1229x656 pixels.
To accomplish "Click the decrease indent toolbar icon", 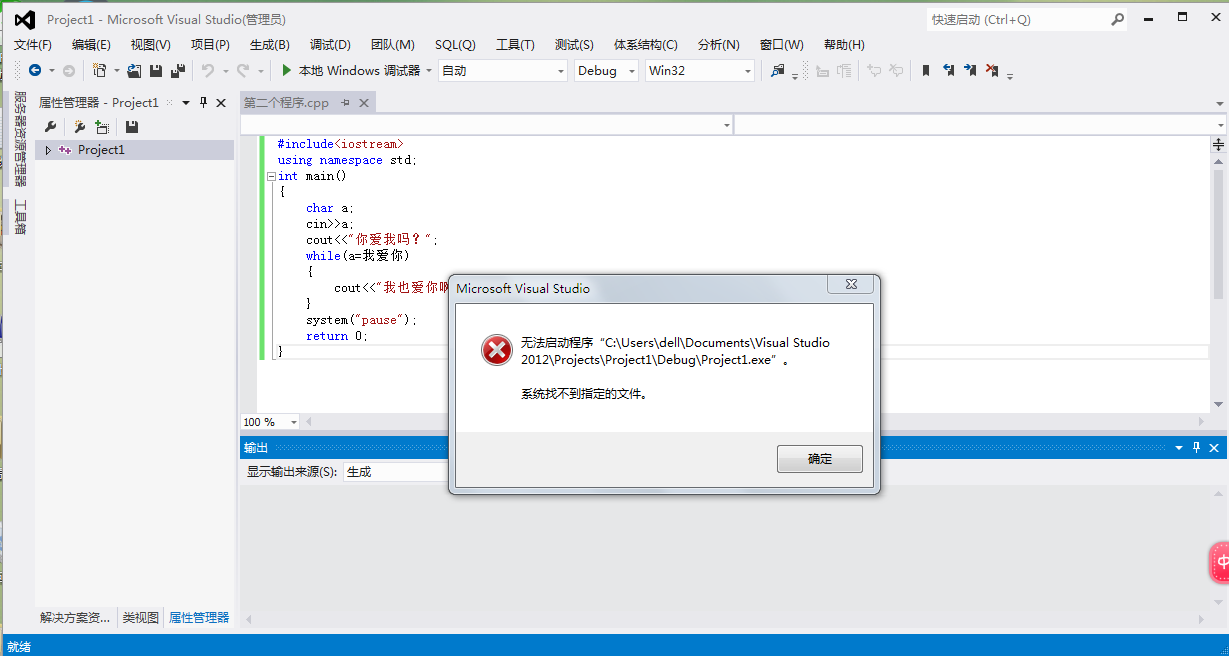I will [822, 71].
